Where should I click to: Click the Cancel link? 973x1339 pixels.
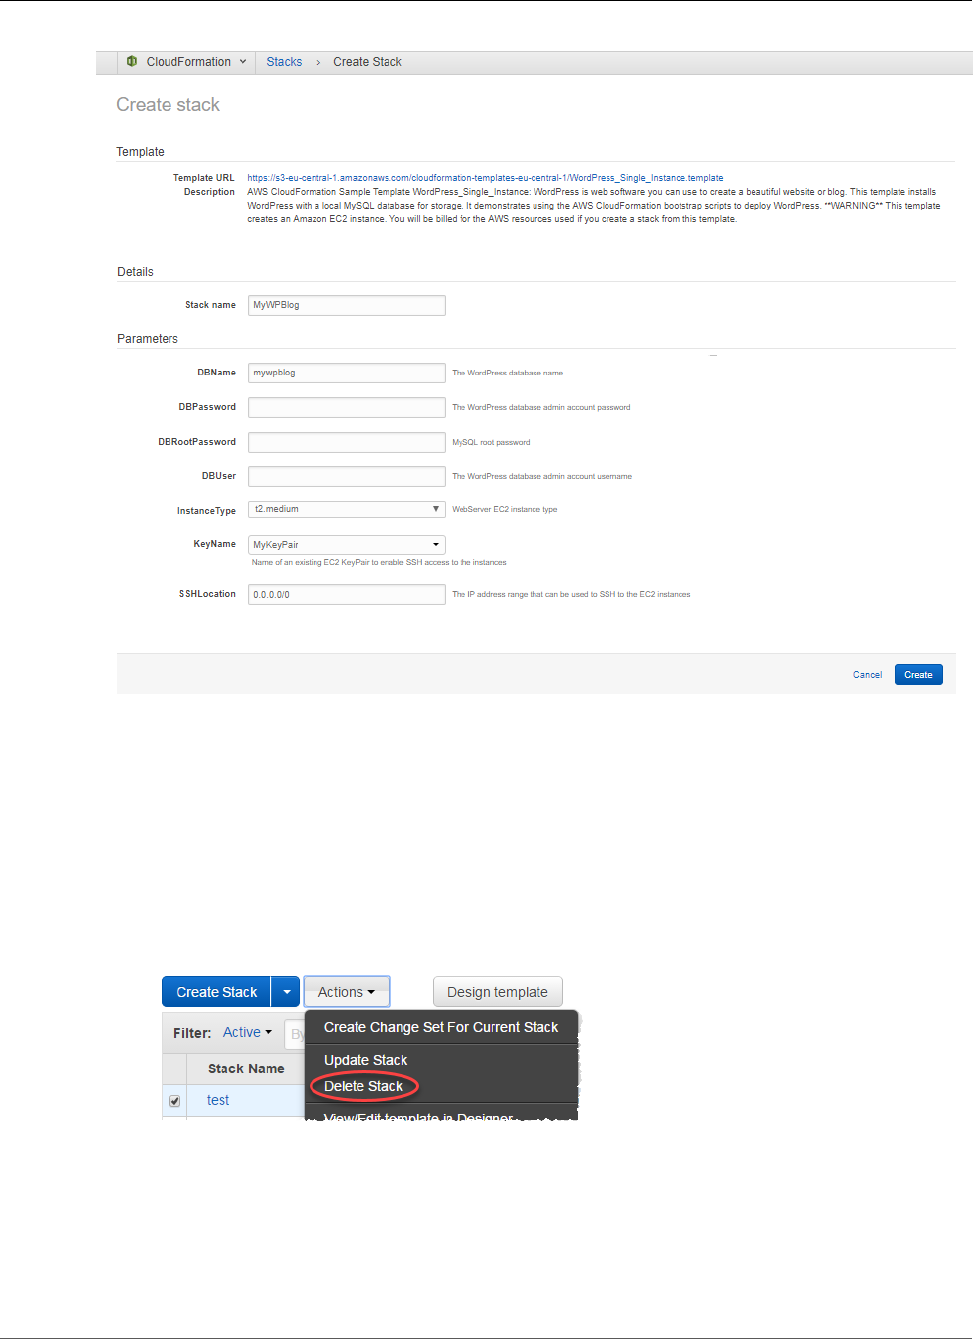867,675
